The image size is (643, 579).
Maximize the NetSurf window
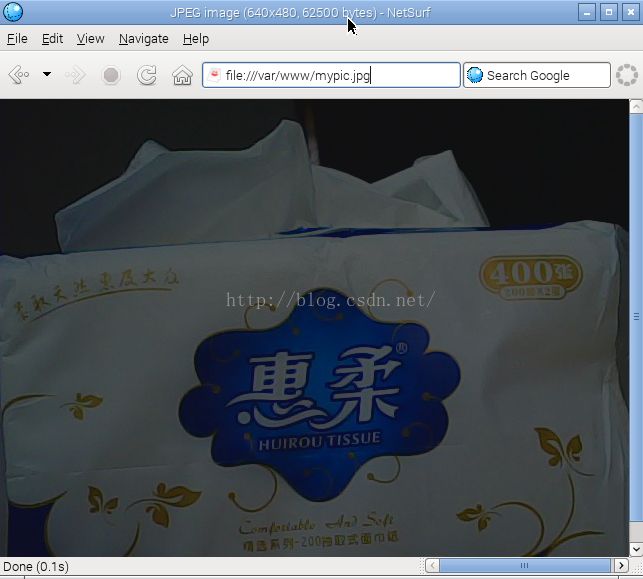pyautogui.click(x=609, y=12)
